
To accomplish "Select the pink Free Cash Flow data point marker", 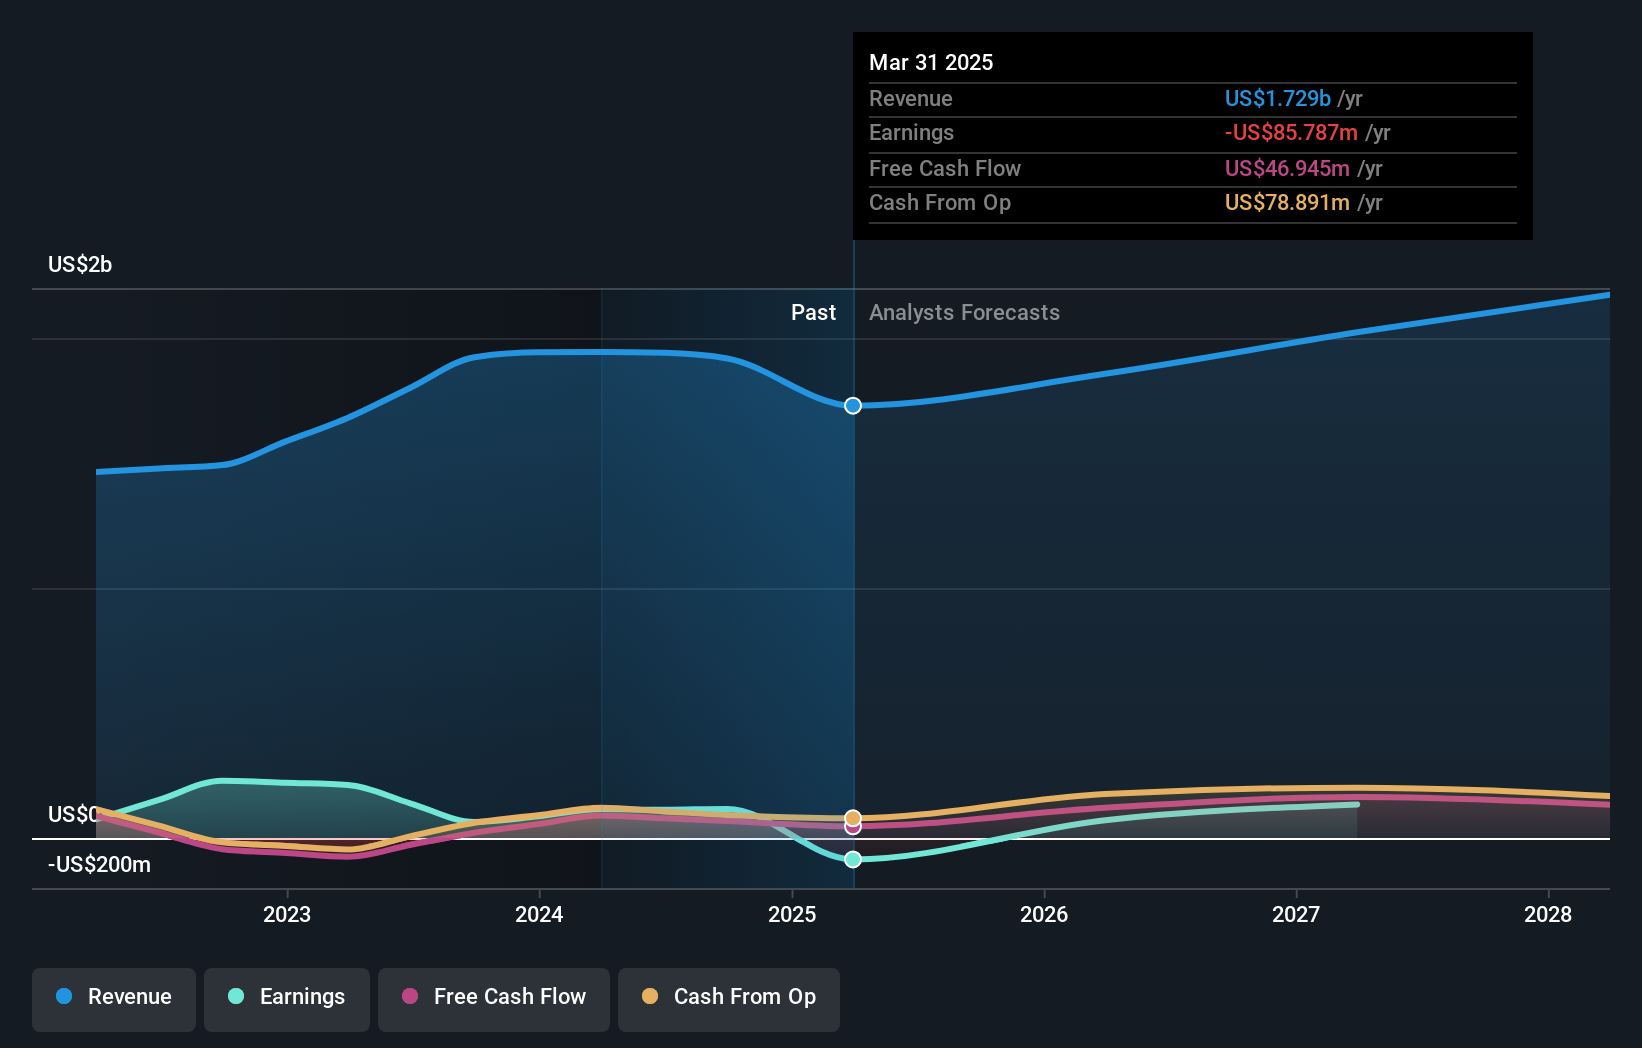I will (853, 828).
